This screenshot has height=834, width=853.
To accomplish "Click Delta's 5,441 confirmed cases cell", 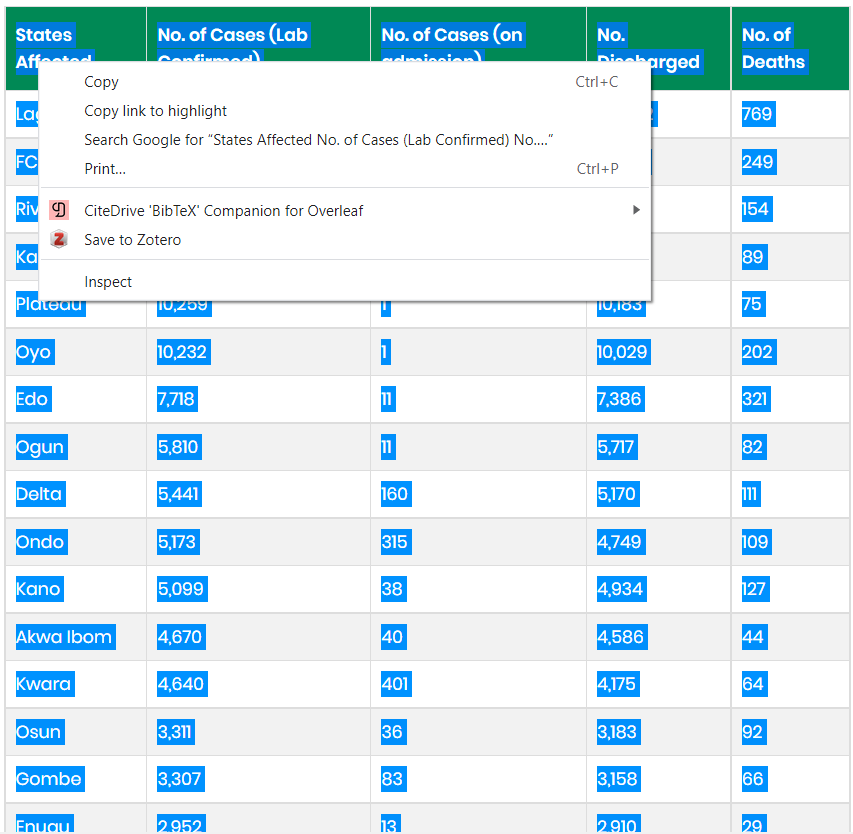I will click(x=179, y=494).
